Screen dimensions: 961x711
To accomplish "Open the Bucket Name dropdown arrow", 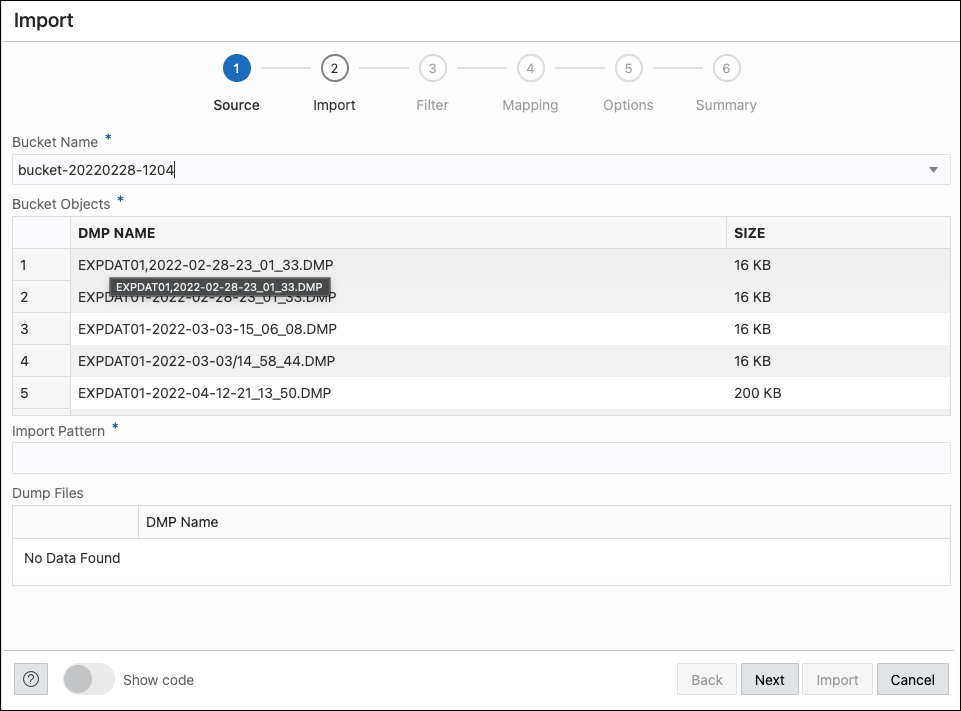I will pyautogui.click(x=933, y=170).
